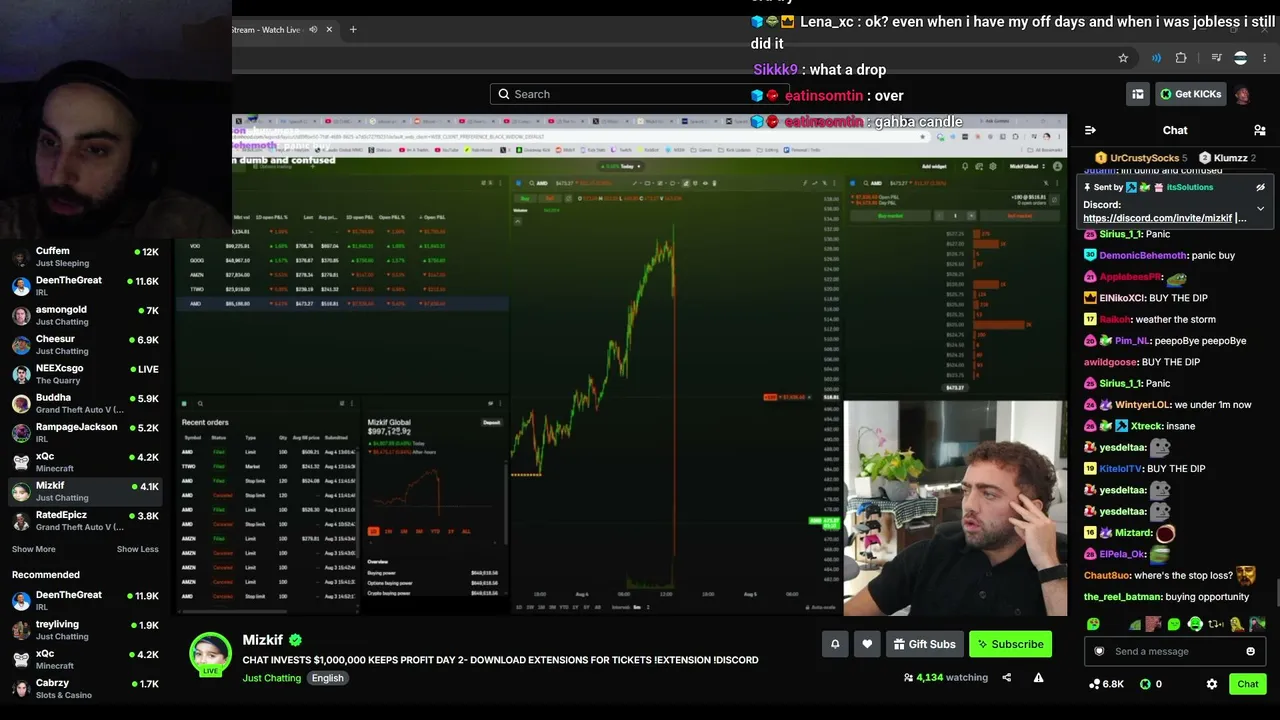This screenshot has height=720, width=1280.
Task: Send message with the Chat button
Action: click(1248, 684)
